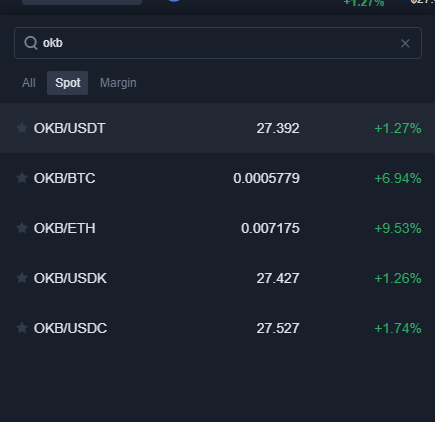Screen dimensions: 435x422
Task: Clear the okb search with X icon
Action: coord(405,43)
